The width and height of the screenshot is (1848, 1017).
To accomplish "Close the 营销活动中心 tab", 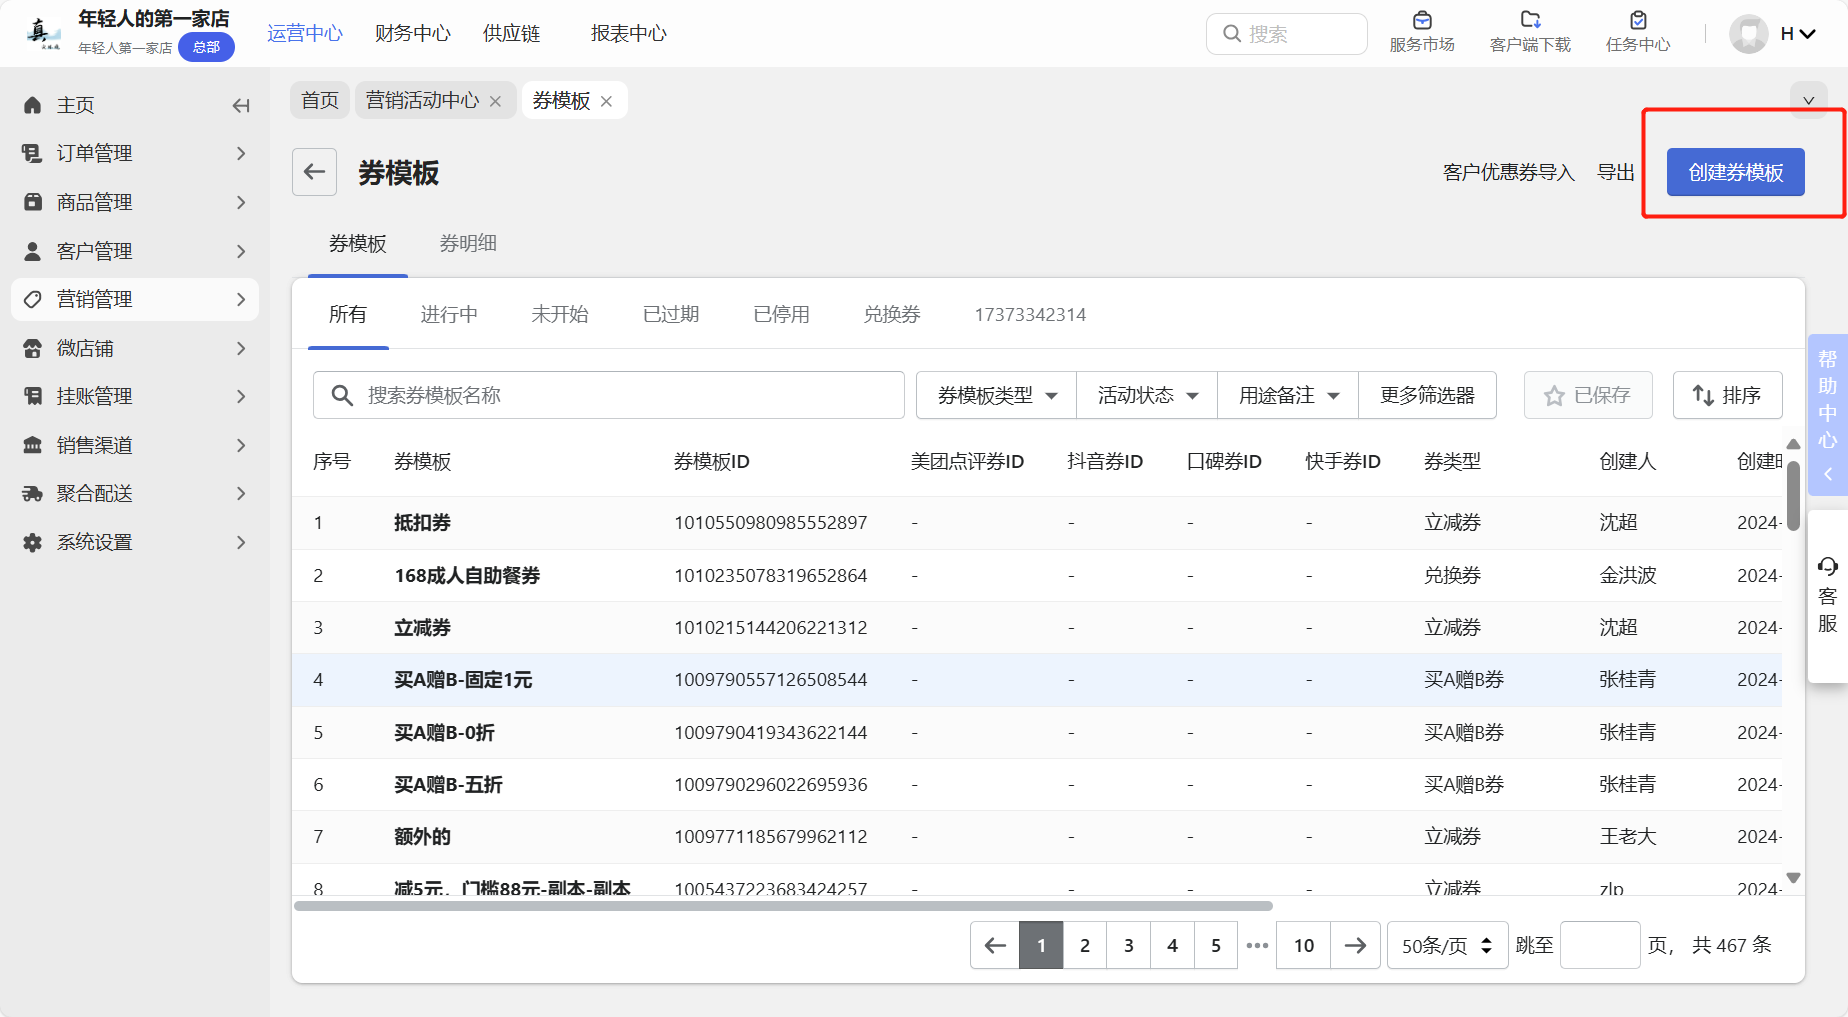I will pos(496,102).
